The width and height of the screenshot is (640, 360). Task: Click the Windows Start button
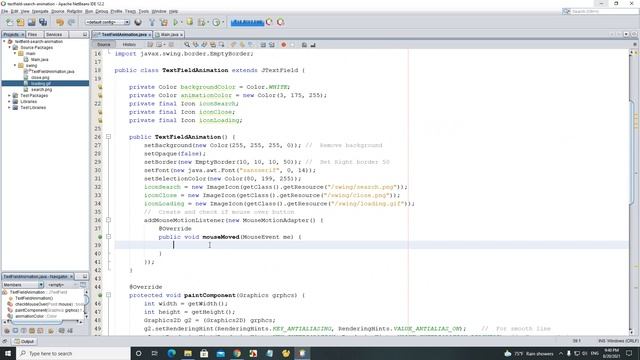8,353
